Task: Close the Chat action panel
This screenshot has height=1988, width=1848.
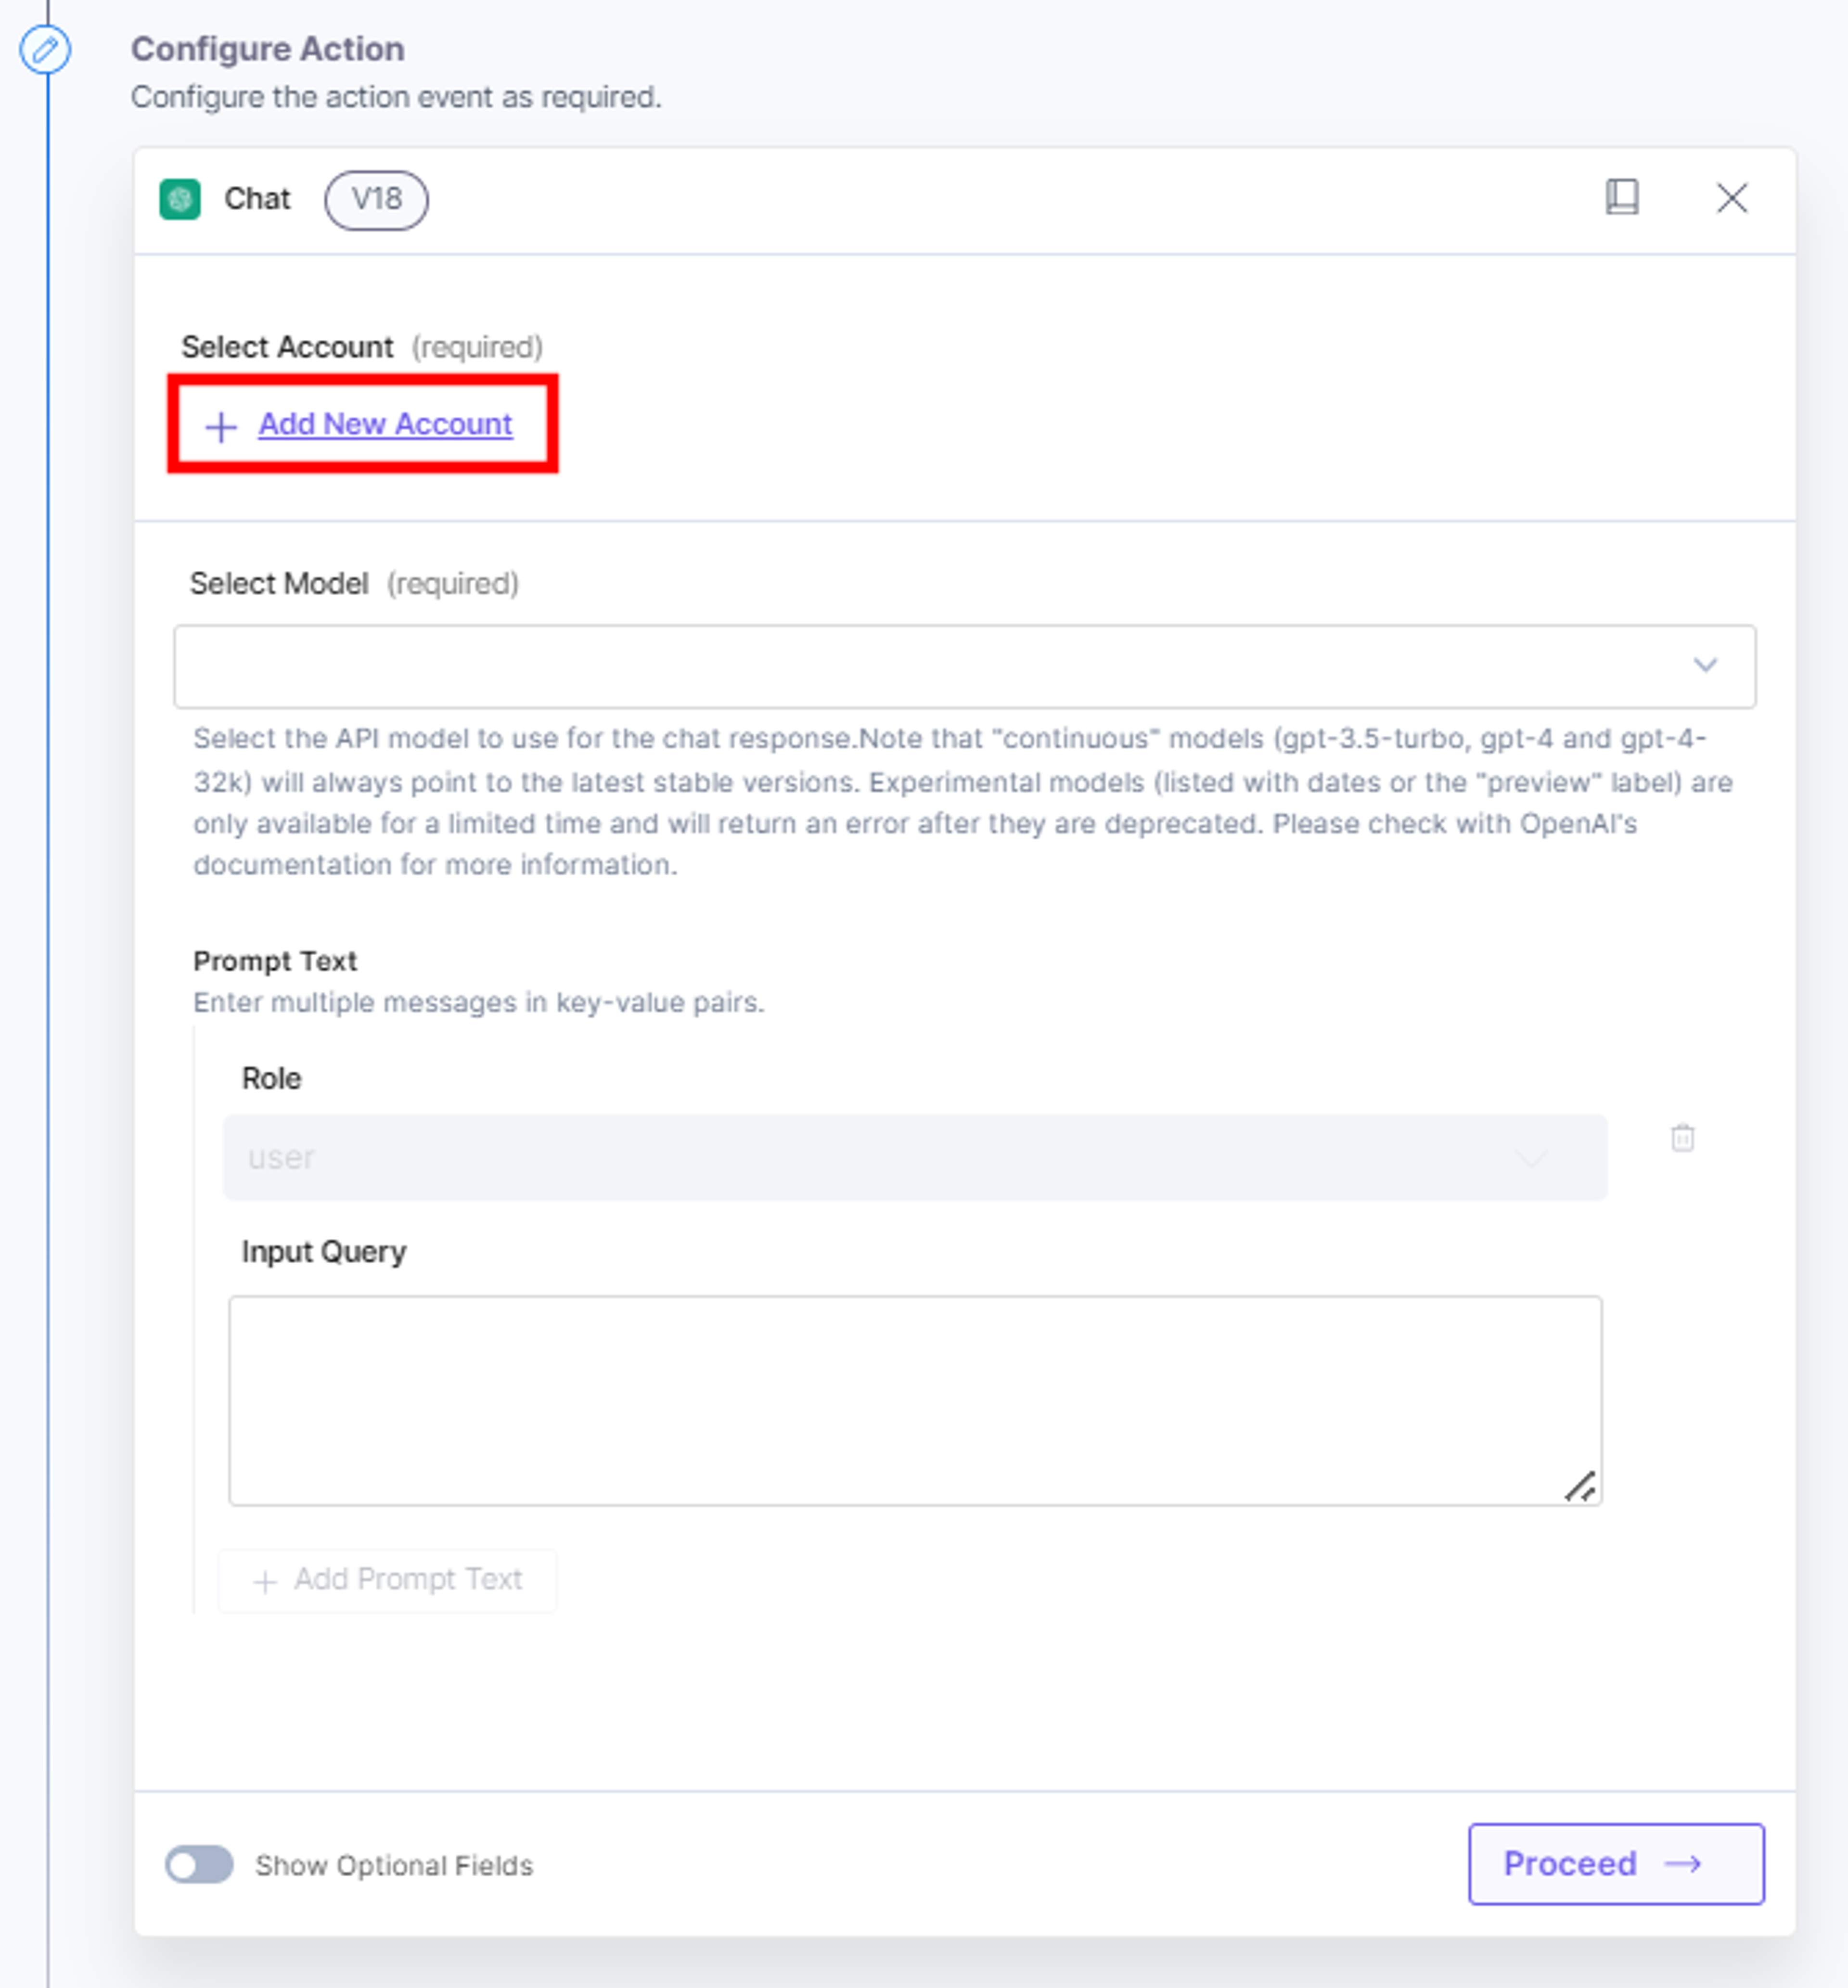Action: [1732, 198]
